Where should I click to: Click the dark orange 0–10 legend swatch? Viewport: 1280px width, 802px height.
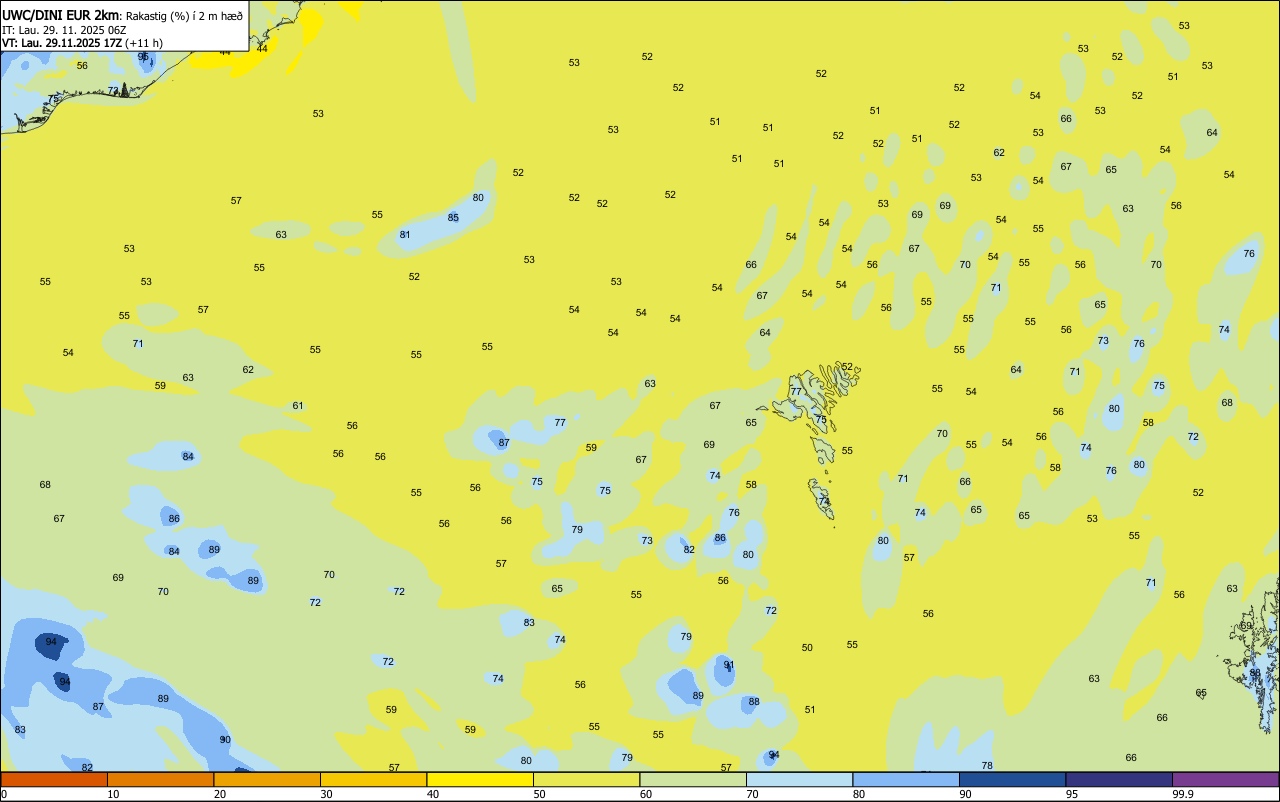pyautogui.click(x=54, y=779)
